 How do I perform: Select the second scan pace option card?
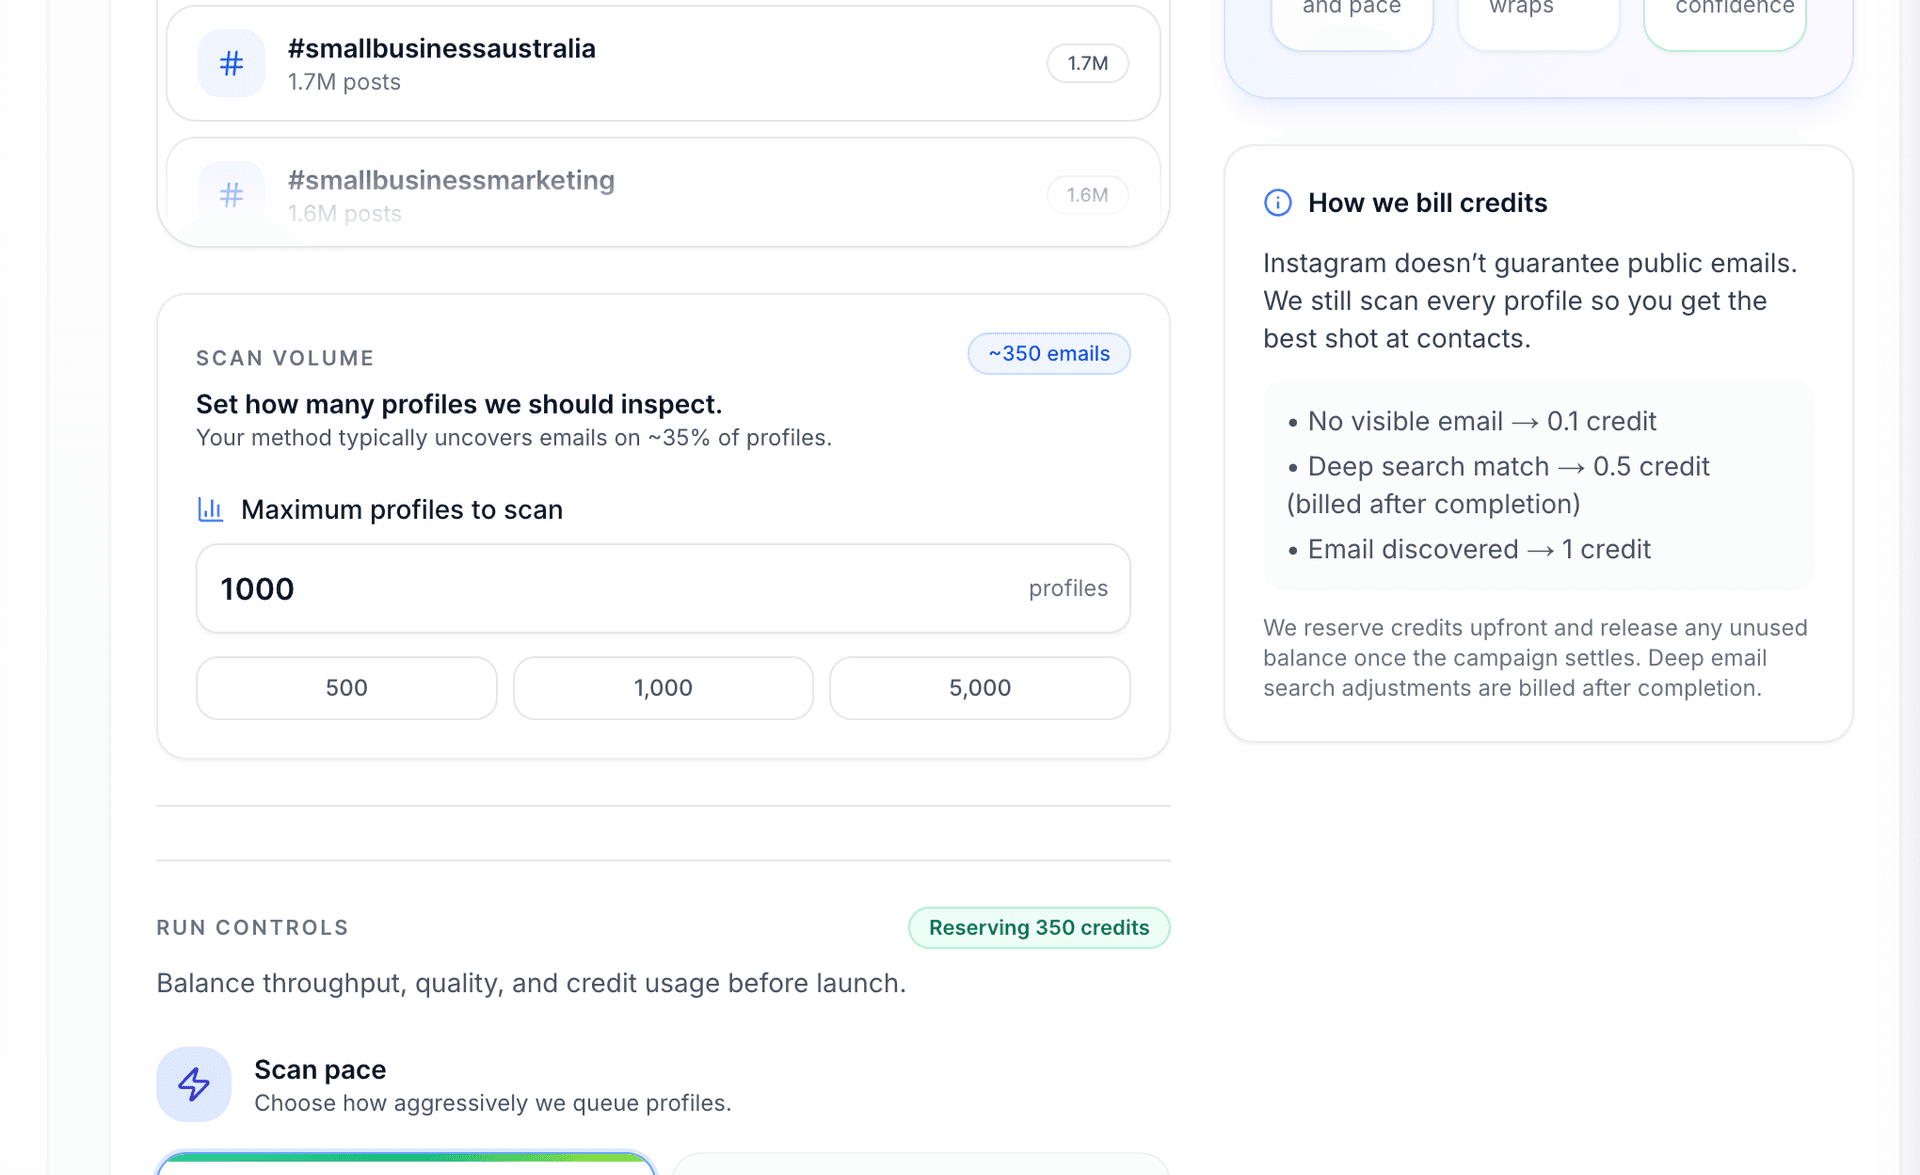point(920,1166)
